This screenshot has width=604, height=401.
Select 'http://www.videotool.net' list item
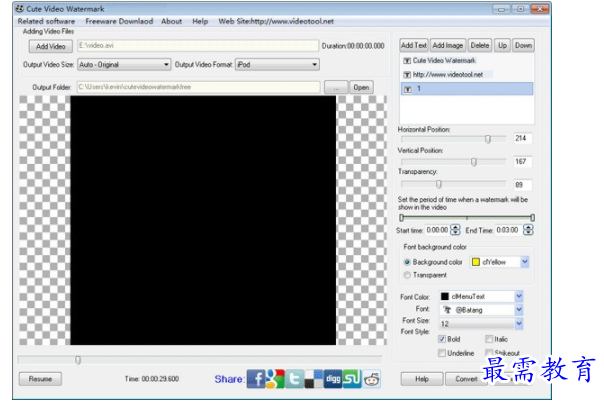click(466, 75)
